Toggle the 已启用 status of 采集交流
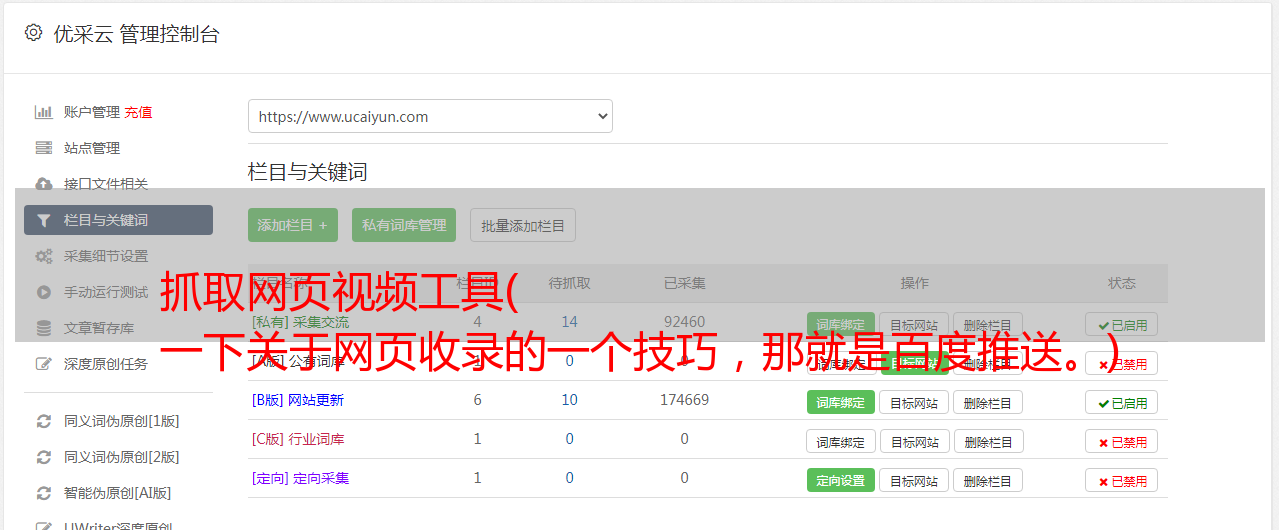The image size is (1279, 530). pos(1122,324)
